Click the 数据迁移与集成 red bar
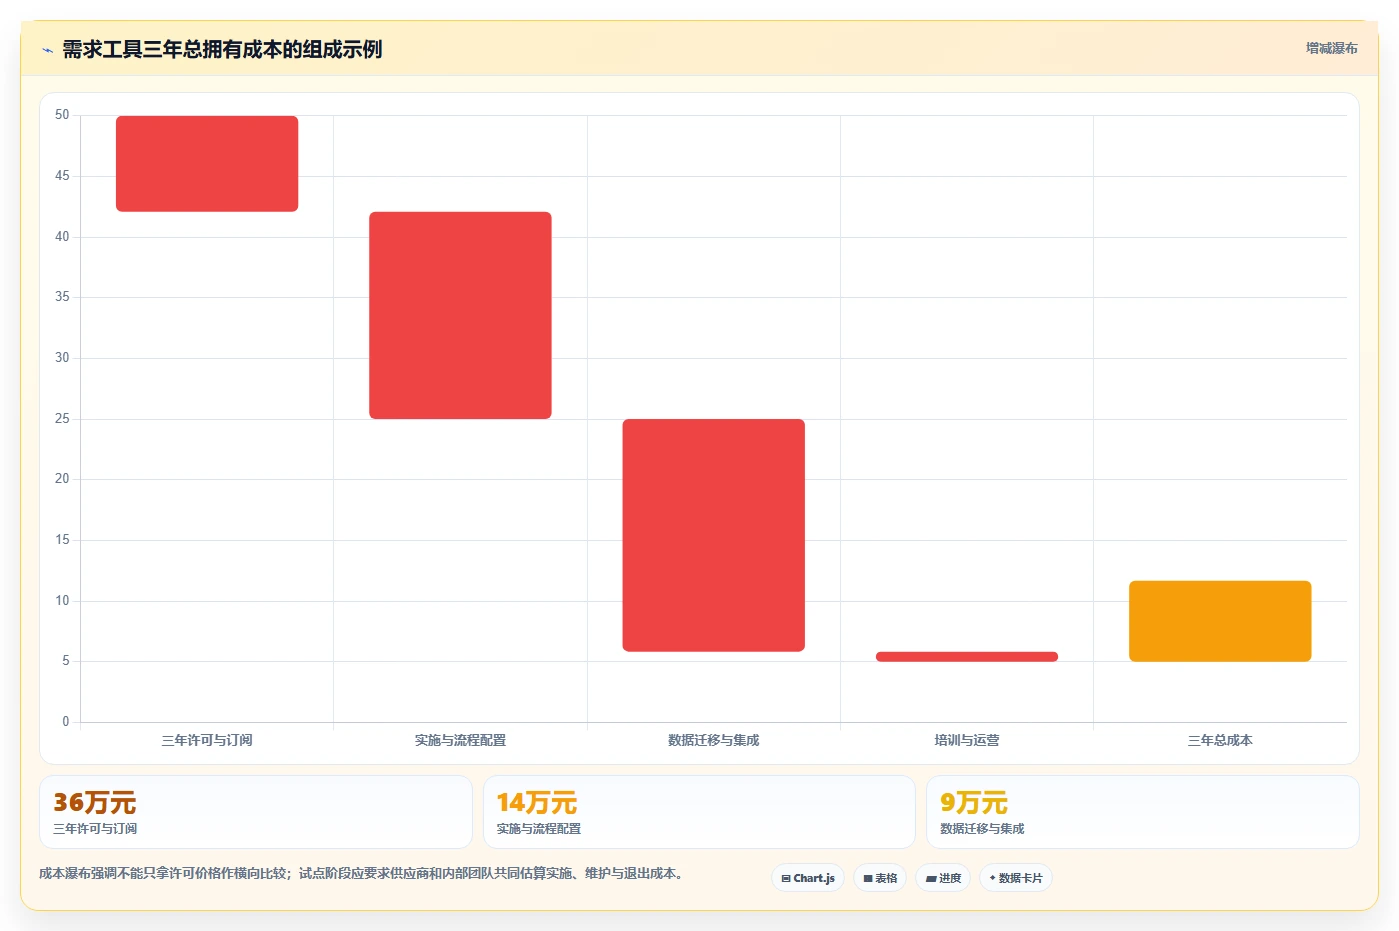1399x931 pixels. [x=714, y=535]
